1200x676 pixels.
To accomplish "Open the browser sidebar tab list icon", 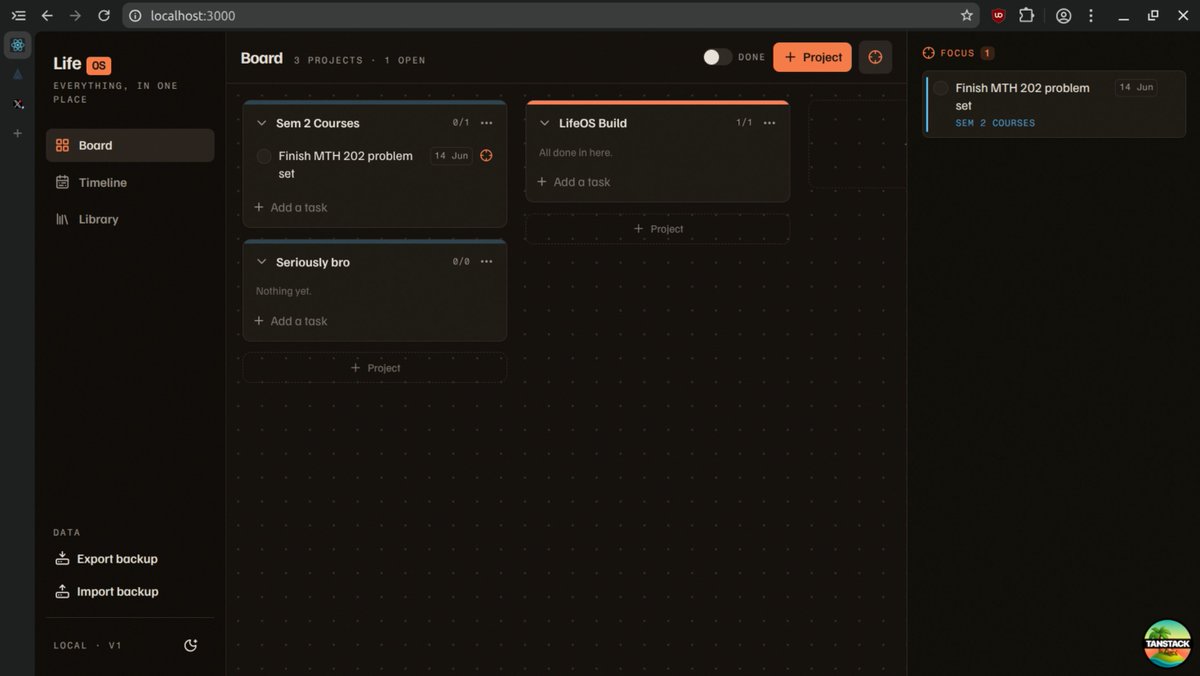I will (x=18, y=15).
